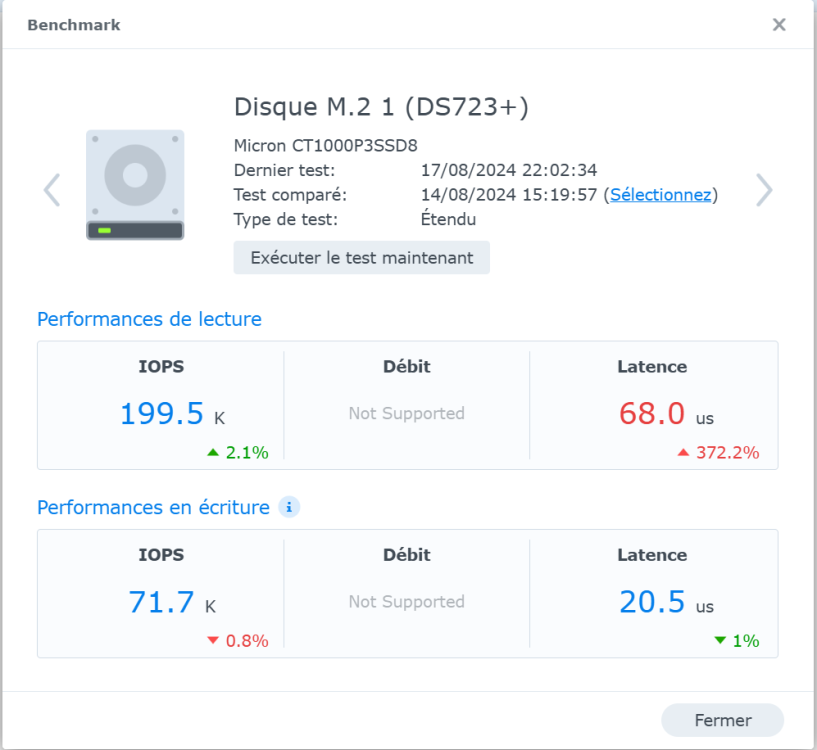Viewport: 817px width, 750px height.
Task: Click the Type de test: label
Action: pyautogui.click(x=286, y=219)
